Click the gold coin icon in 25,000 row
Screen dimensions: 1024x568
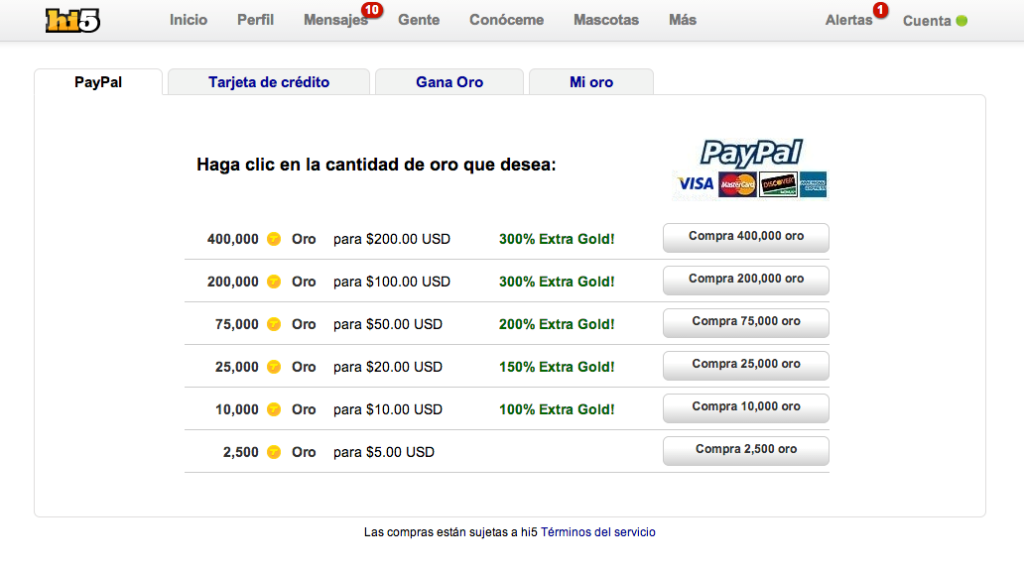click(274, 367)
